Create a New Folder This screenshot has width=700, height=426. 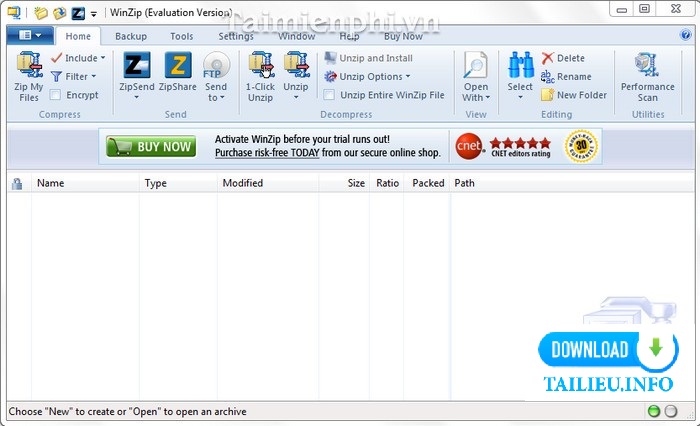(574, 95)
